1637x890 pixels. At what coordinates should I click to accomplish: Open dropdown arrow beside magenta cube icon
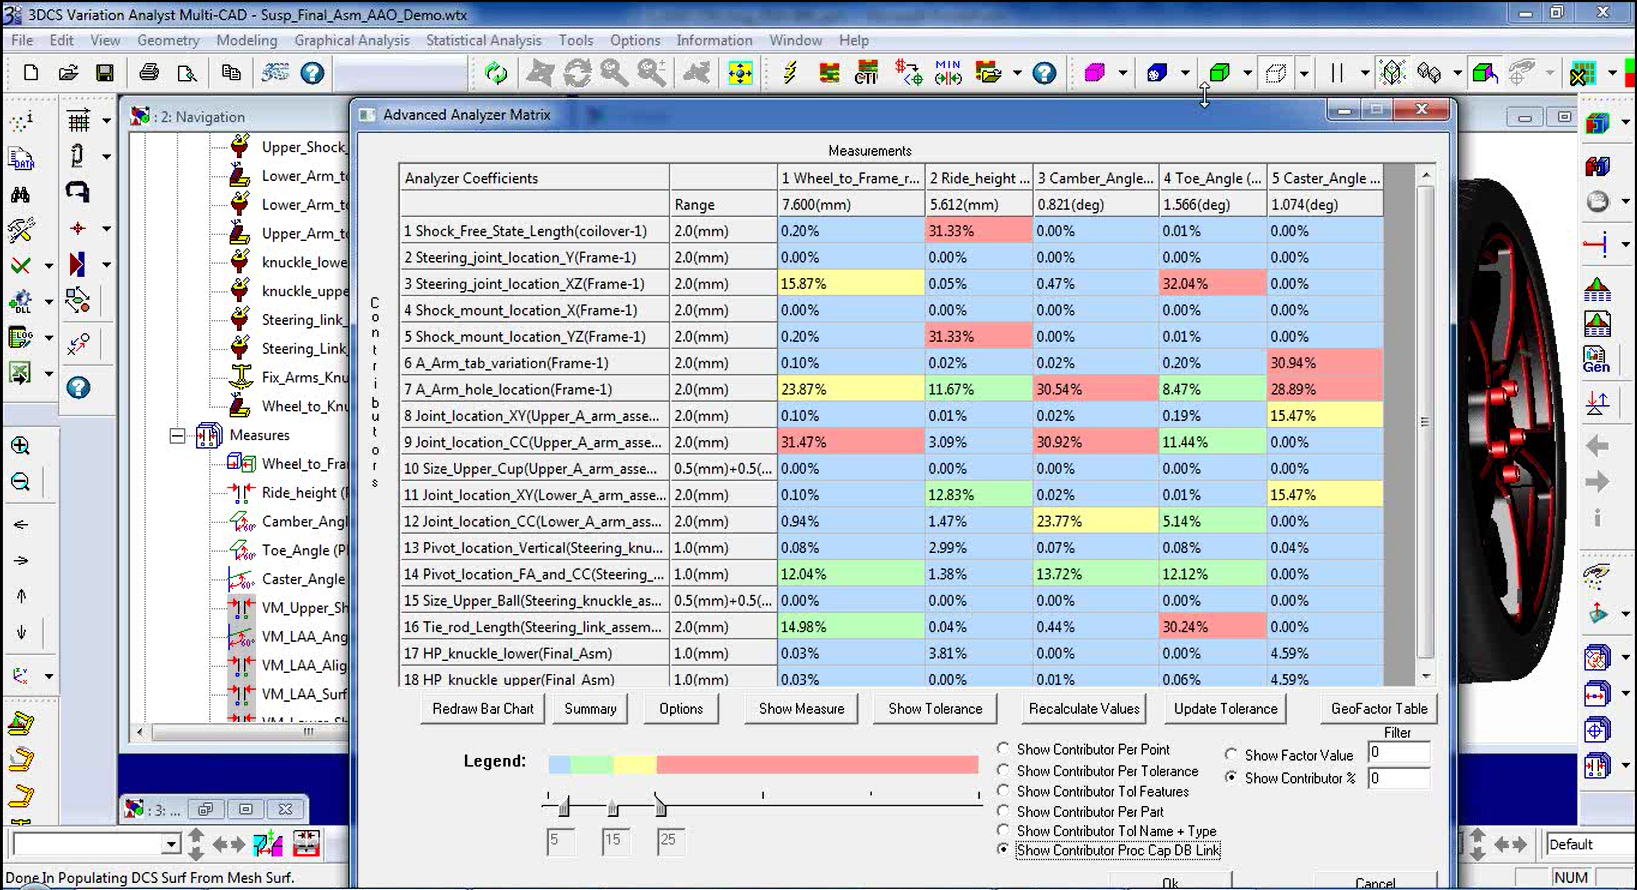[1122, 73]
